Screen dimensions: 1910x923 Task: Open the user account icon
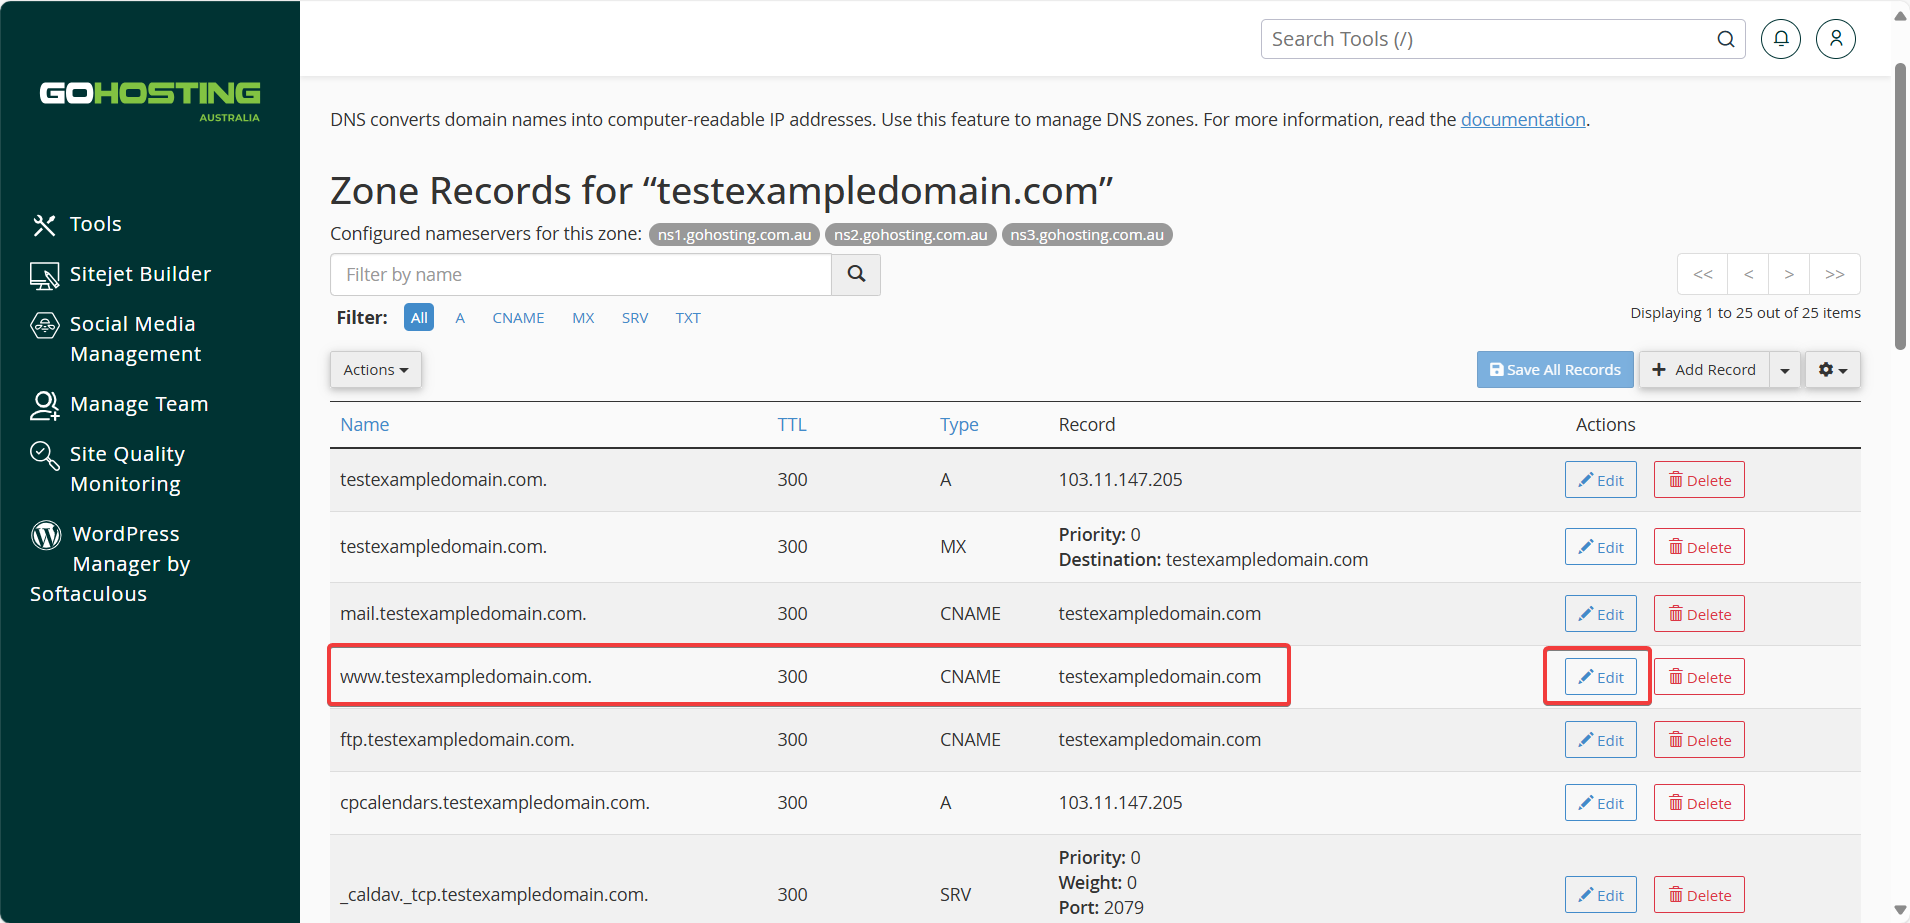[1836, 39]
